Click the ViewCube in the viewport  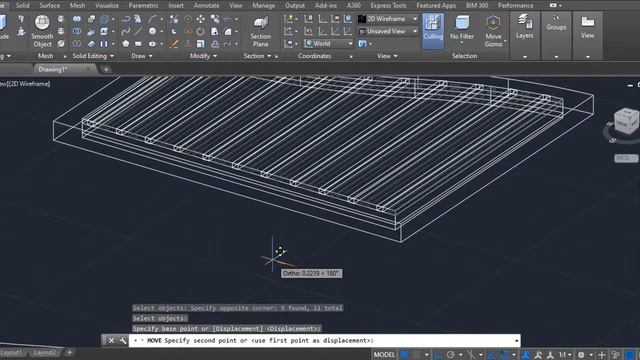coord(626,121)
